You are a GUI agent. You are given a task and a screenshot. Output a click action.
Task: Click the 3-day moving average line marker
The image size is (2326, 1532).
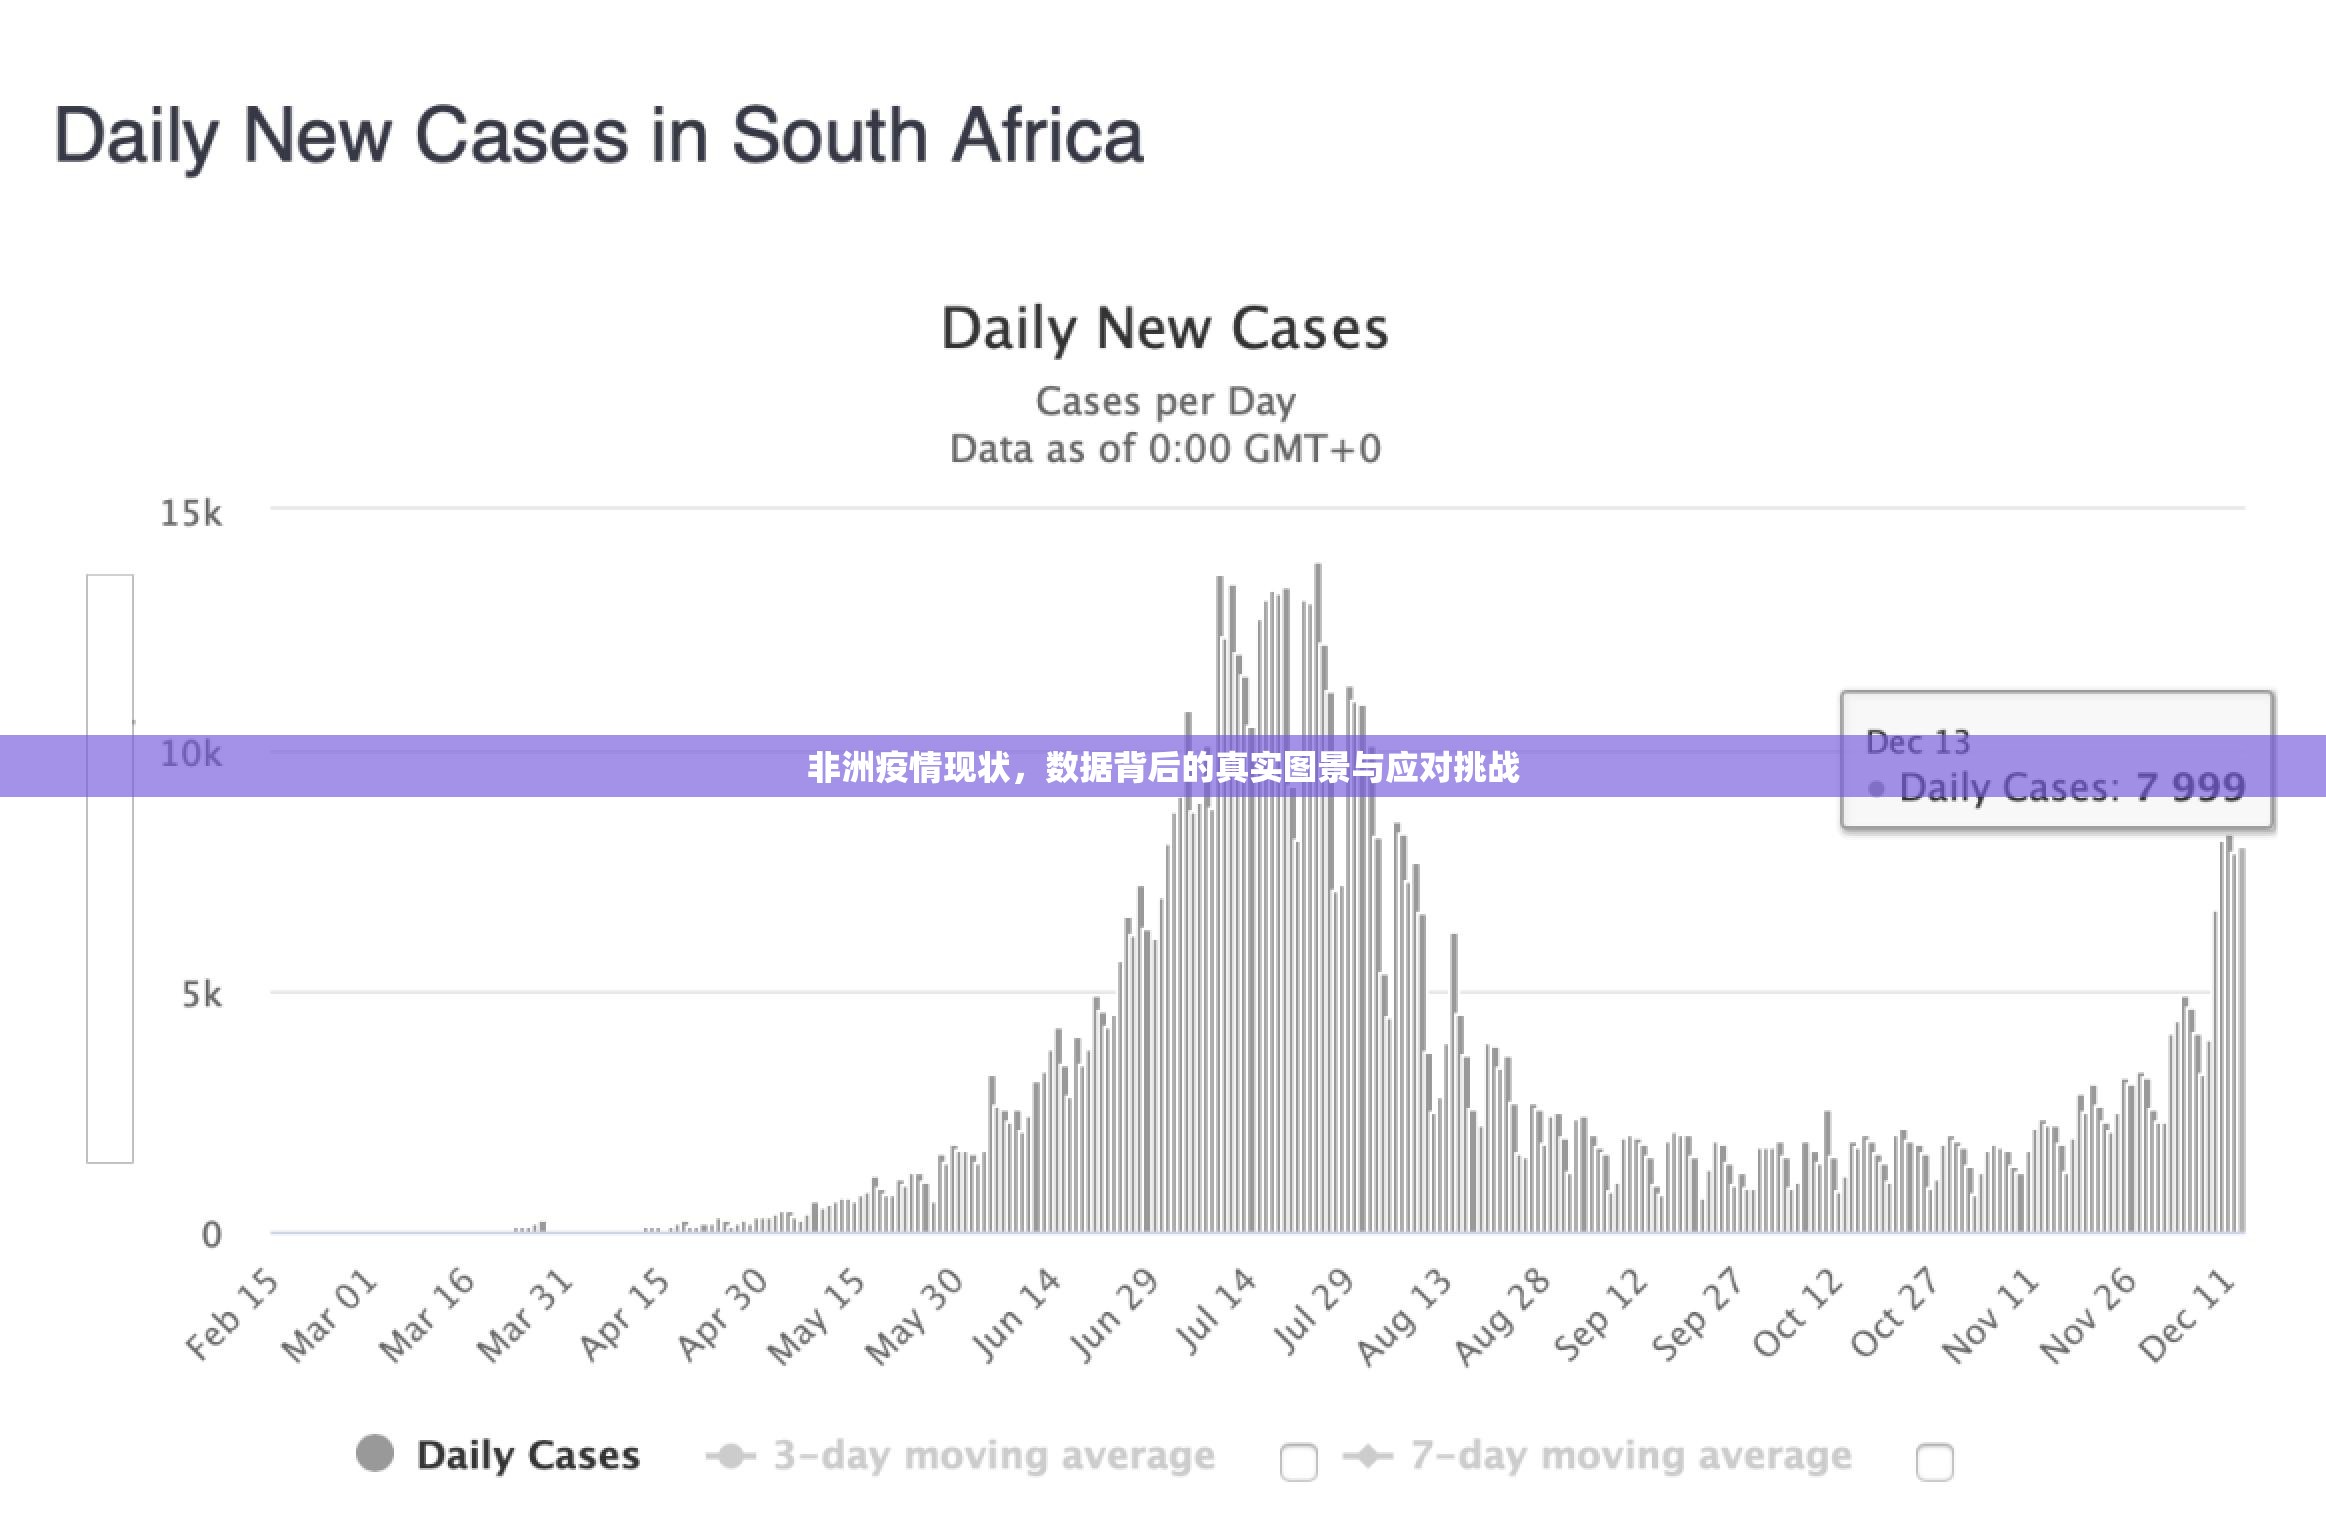click(731, 1456)
